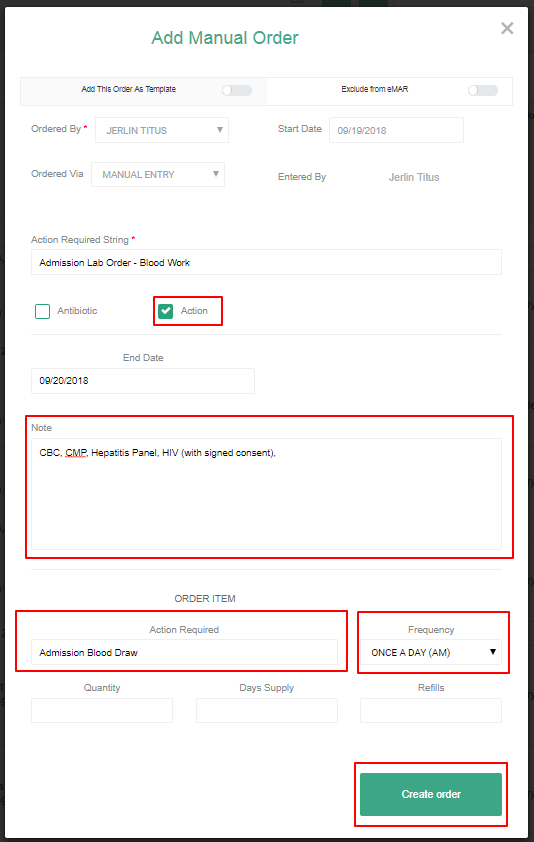Click the Ordered By dropdown arrow icon
Screen dimensions: 534x842
pyautogui.click(x=220, y=130)
